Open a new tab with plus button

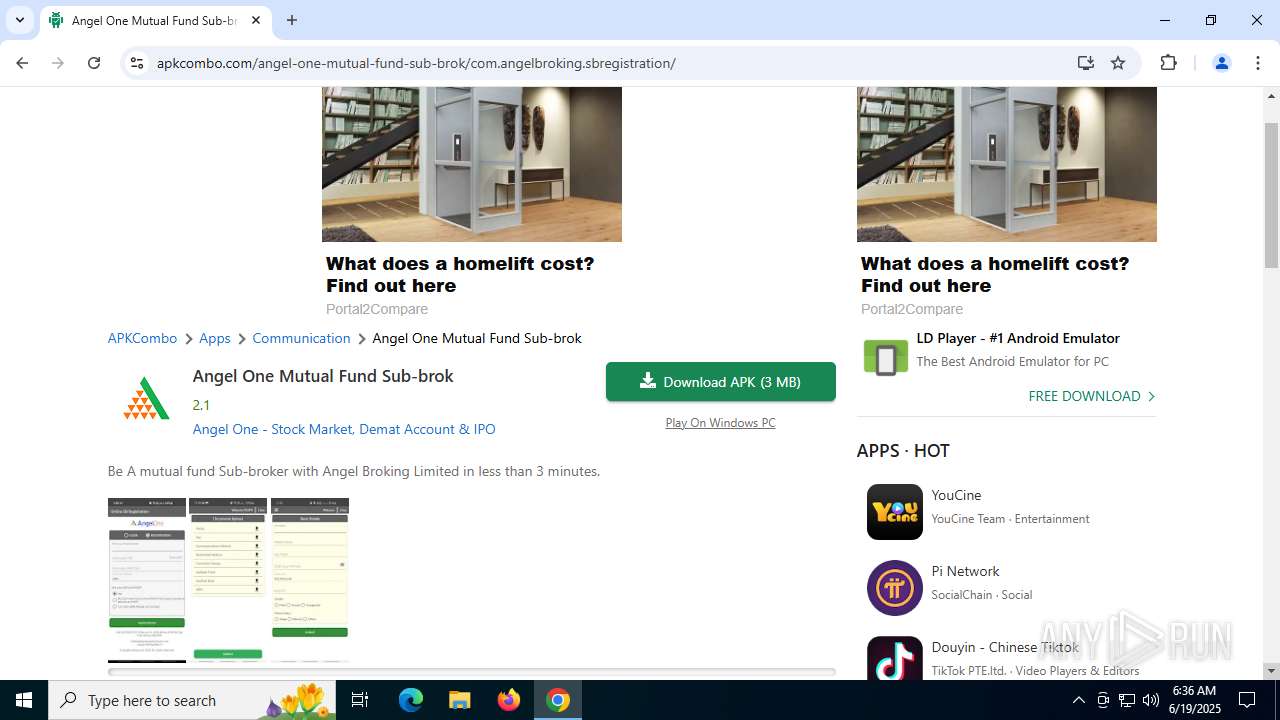click(x=292, y=20)
